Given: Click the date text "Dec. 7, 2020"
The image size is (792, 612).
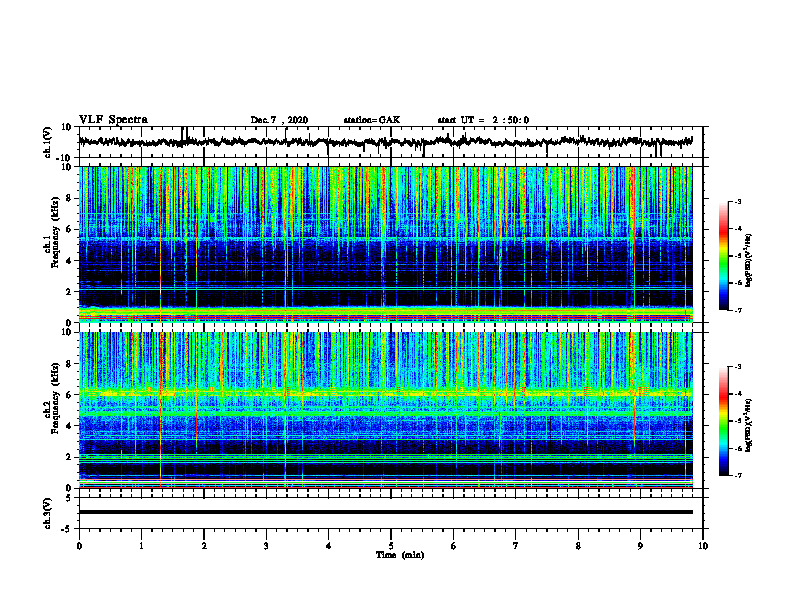Looking at the screenshot, I should 279,120.
